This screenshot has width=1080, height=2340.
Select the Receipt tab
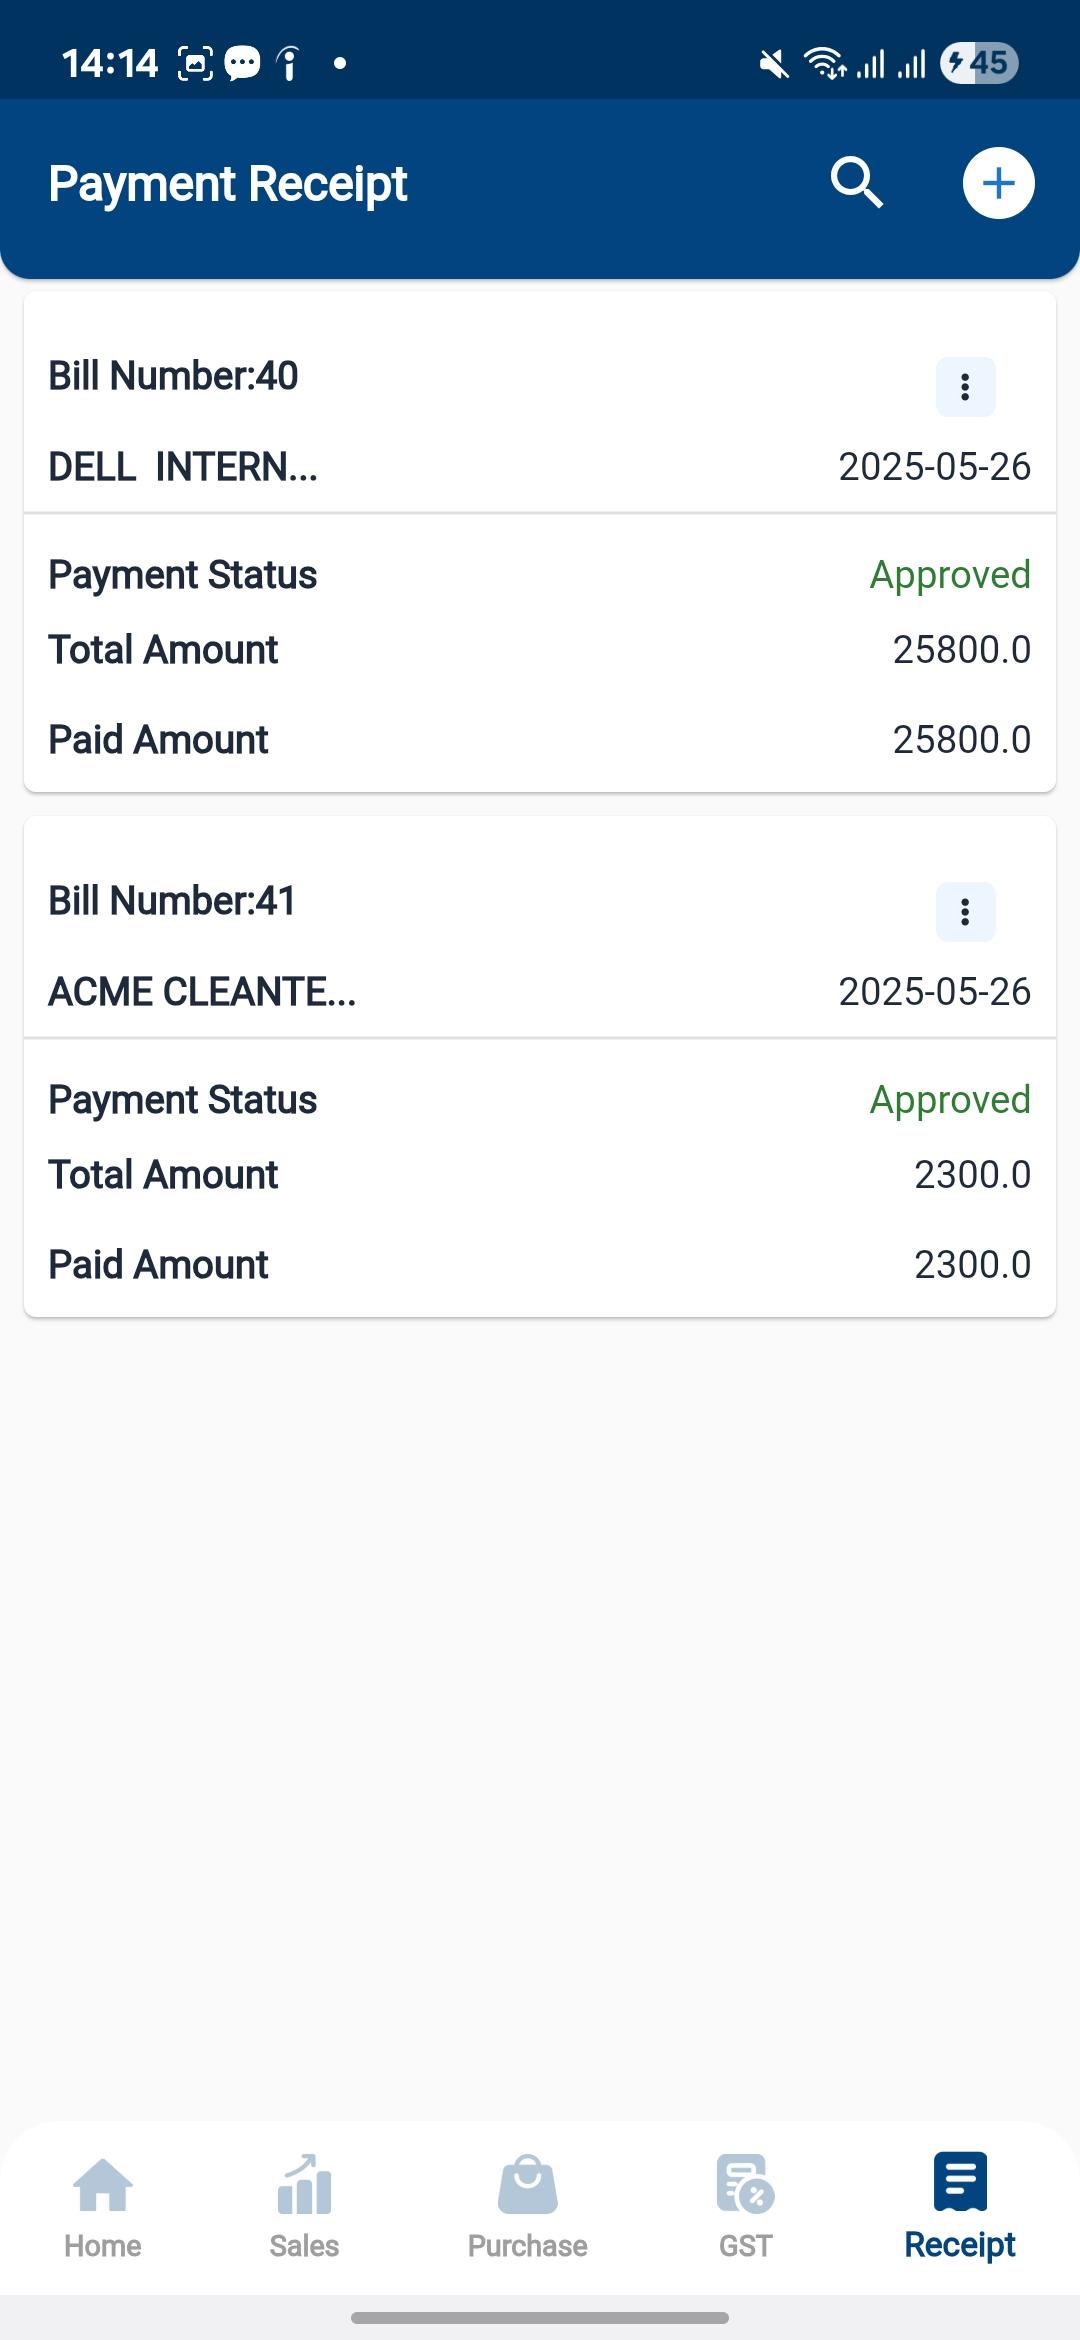(x=960, y=2206)
